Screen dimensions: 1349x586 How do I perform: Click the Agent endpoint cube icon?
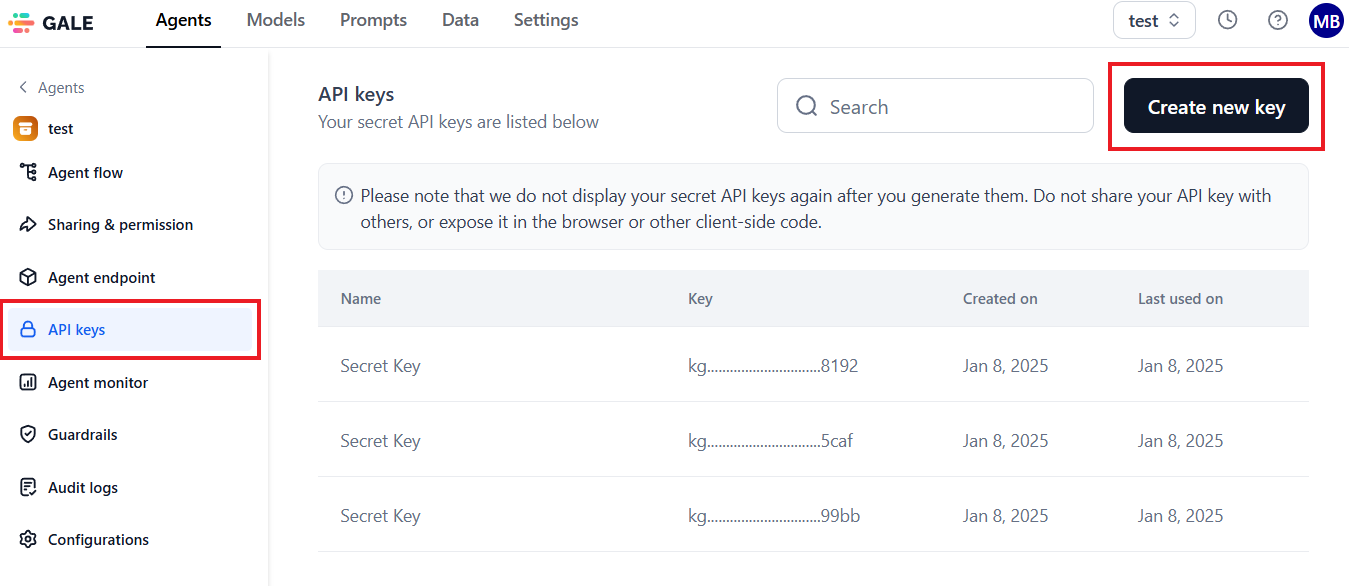[29, 277]
